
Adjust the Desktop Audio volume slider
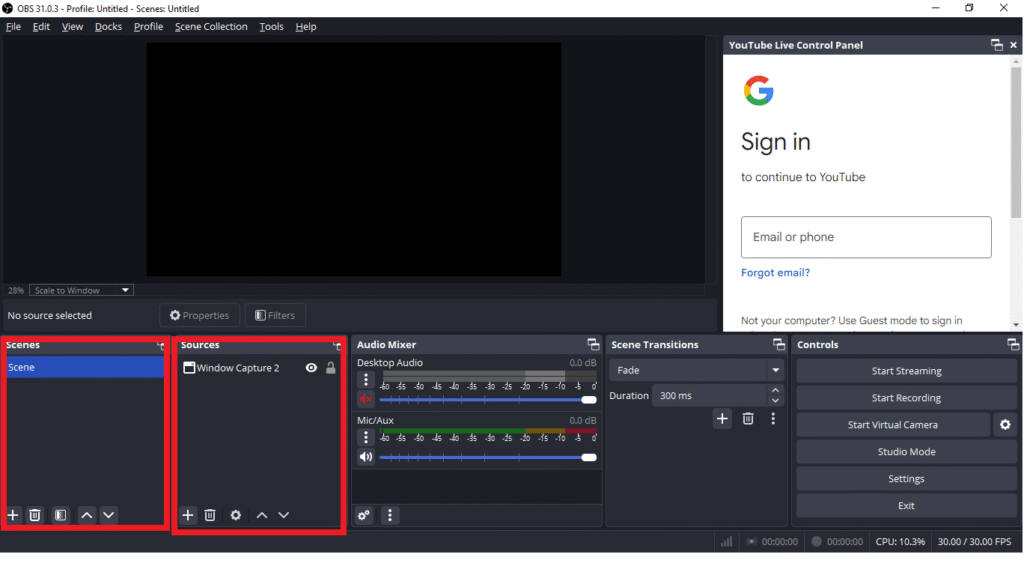pos(488,399)
